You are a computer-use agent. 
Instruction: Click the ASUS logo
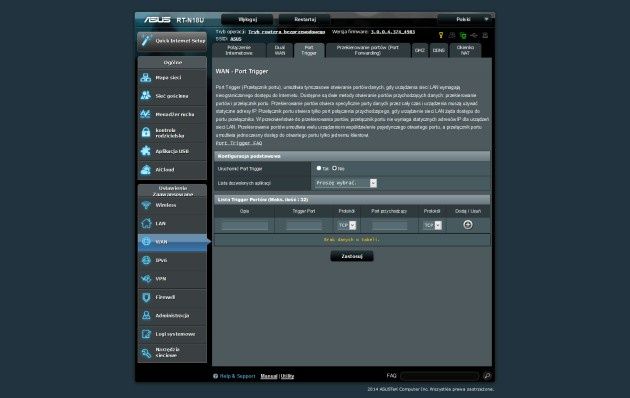[x=157, y=20]
